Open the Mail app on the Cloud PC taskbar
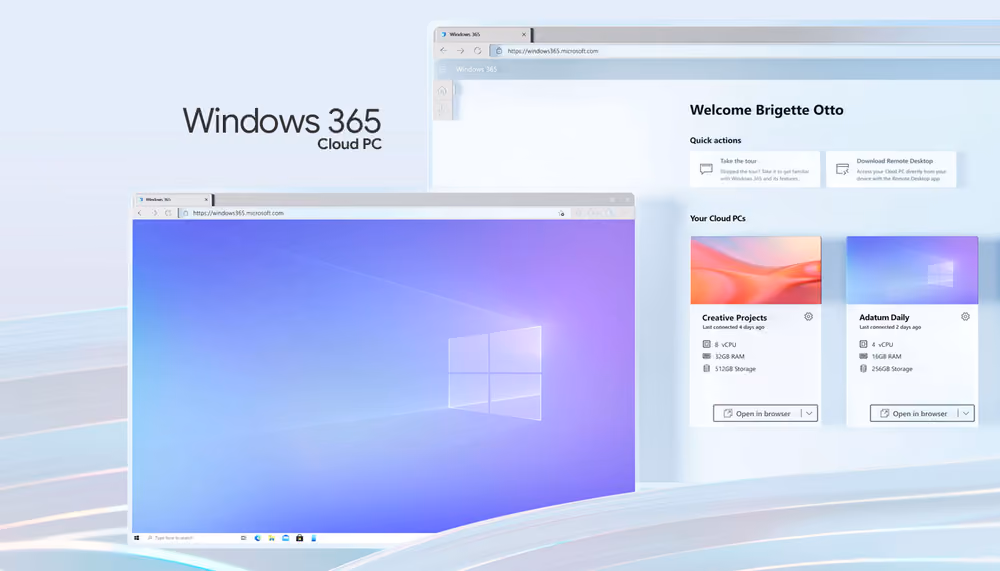The height and width of the screenshot is (571, 1000). [286, 538]
